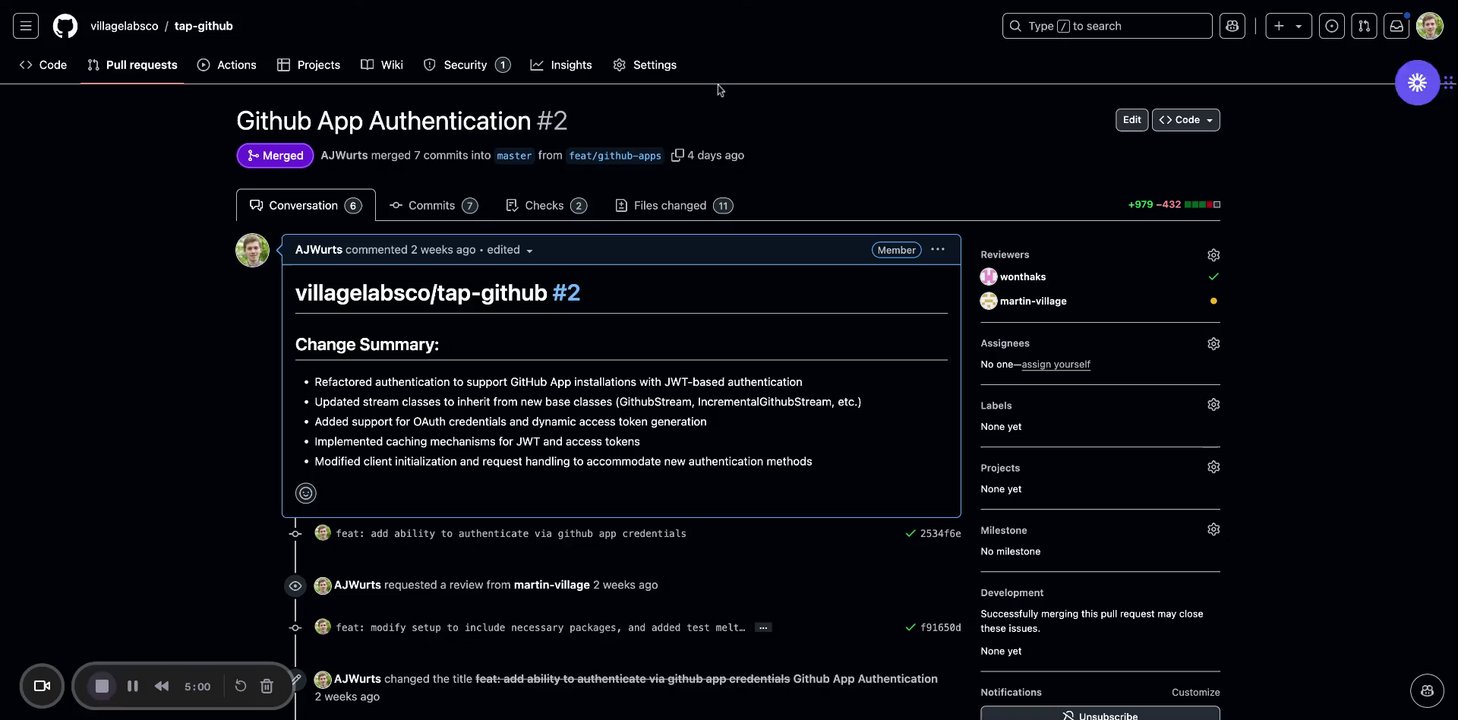Click the Edit title button
1458x720 pixels.
1131,120
